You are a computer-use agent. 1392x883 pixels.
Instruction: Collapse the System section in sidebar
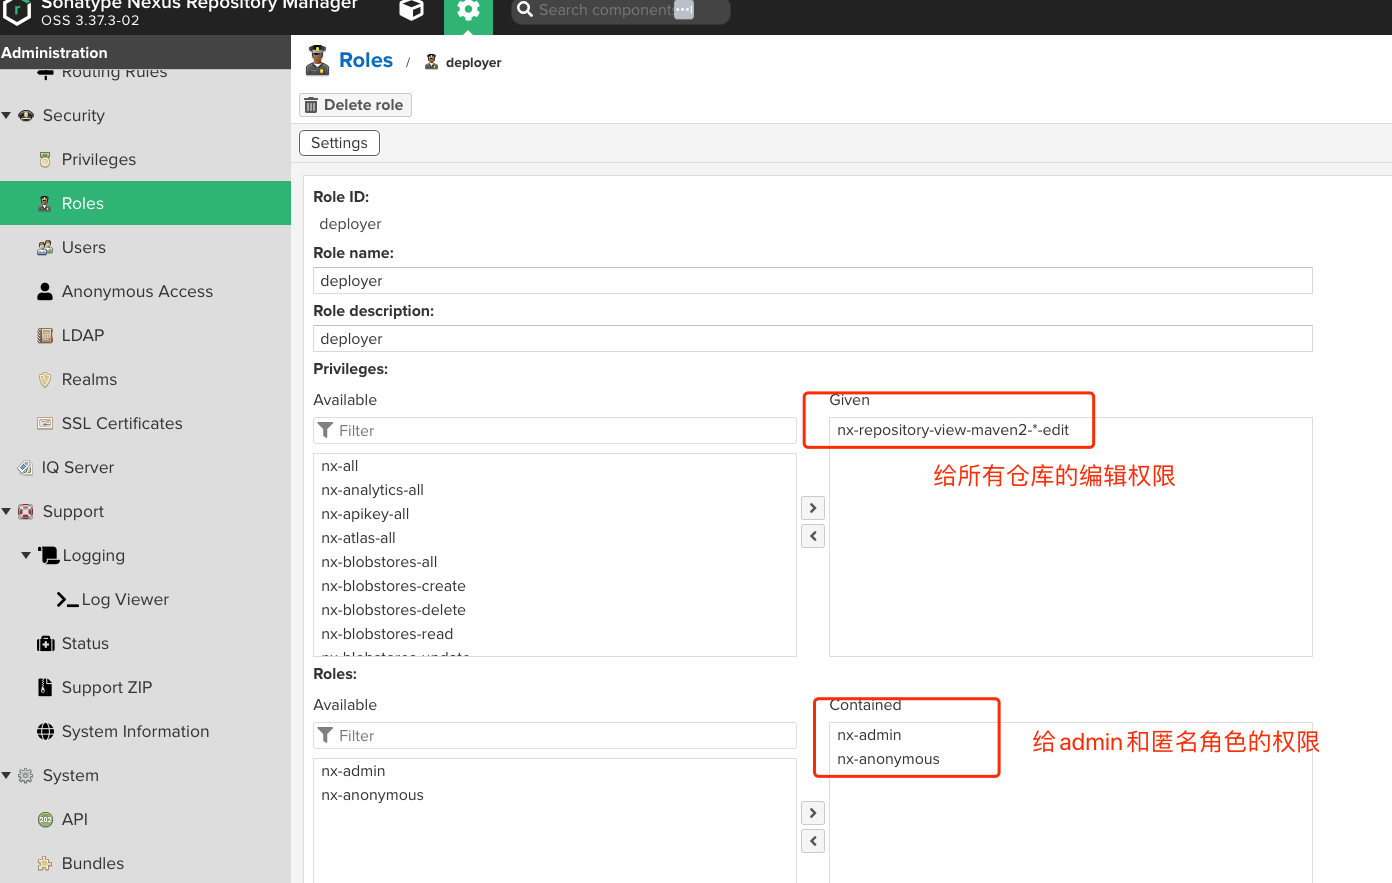(7, 776)
